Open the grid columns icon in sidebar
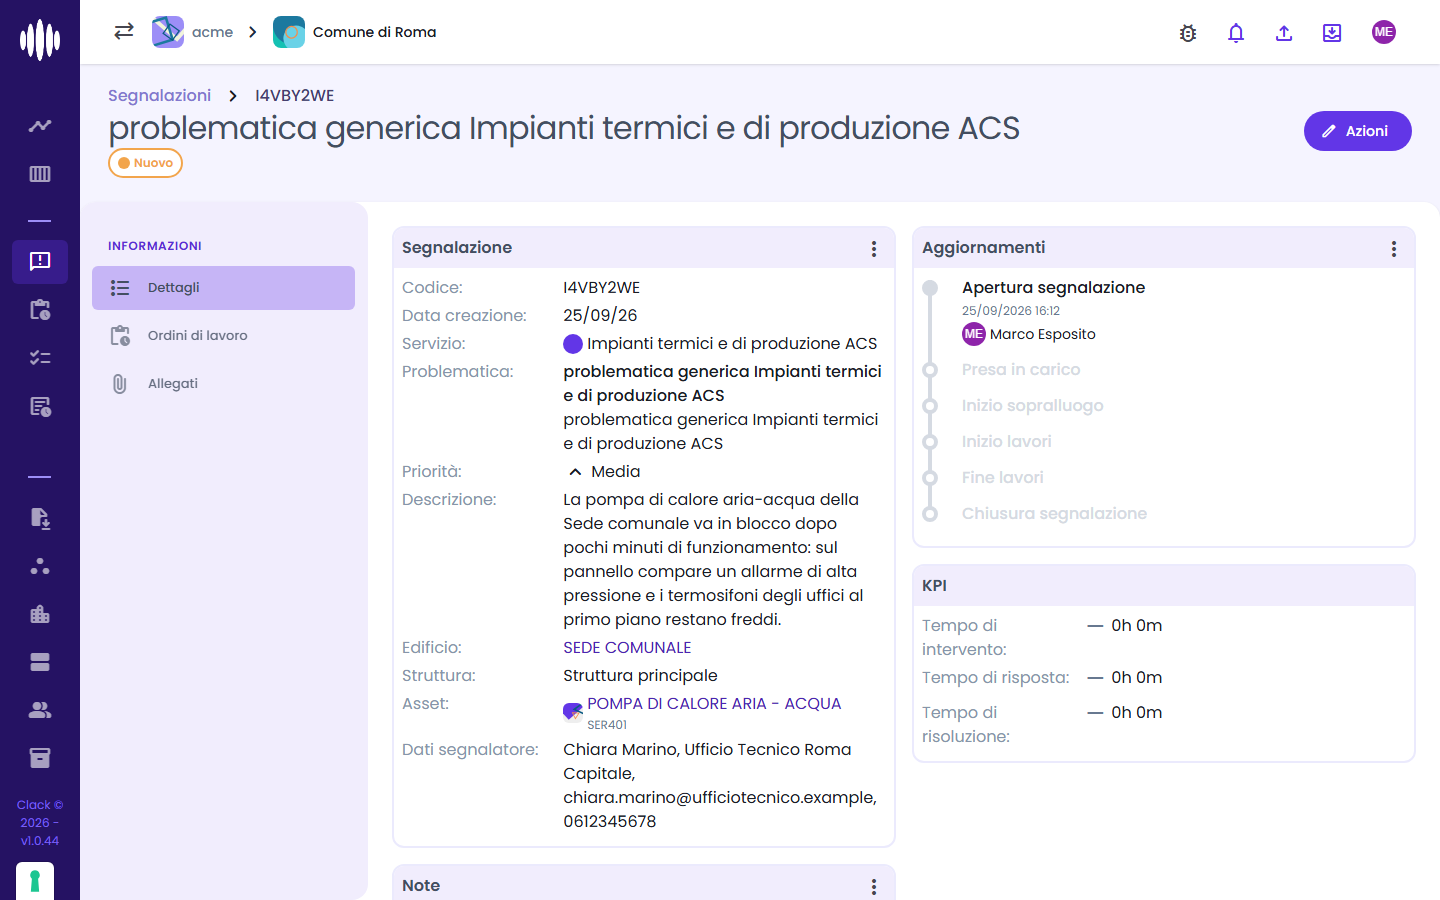Image resolution: width=1440 pixels, height=900 pixels. point(40,174)
